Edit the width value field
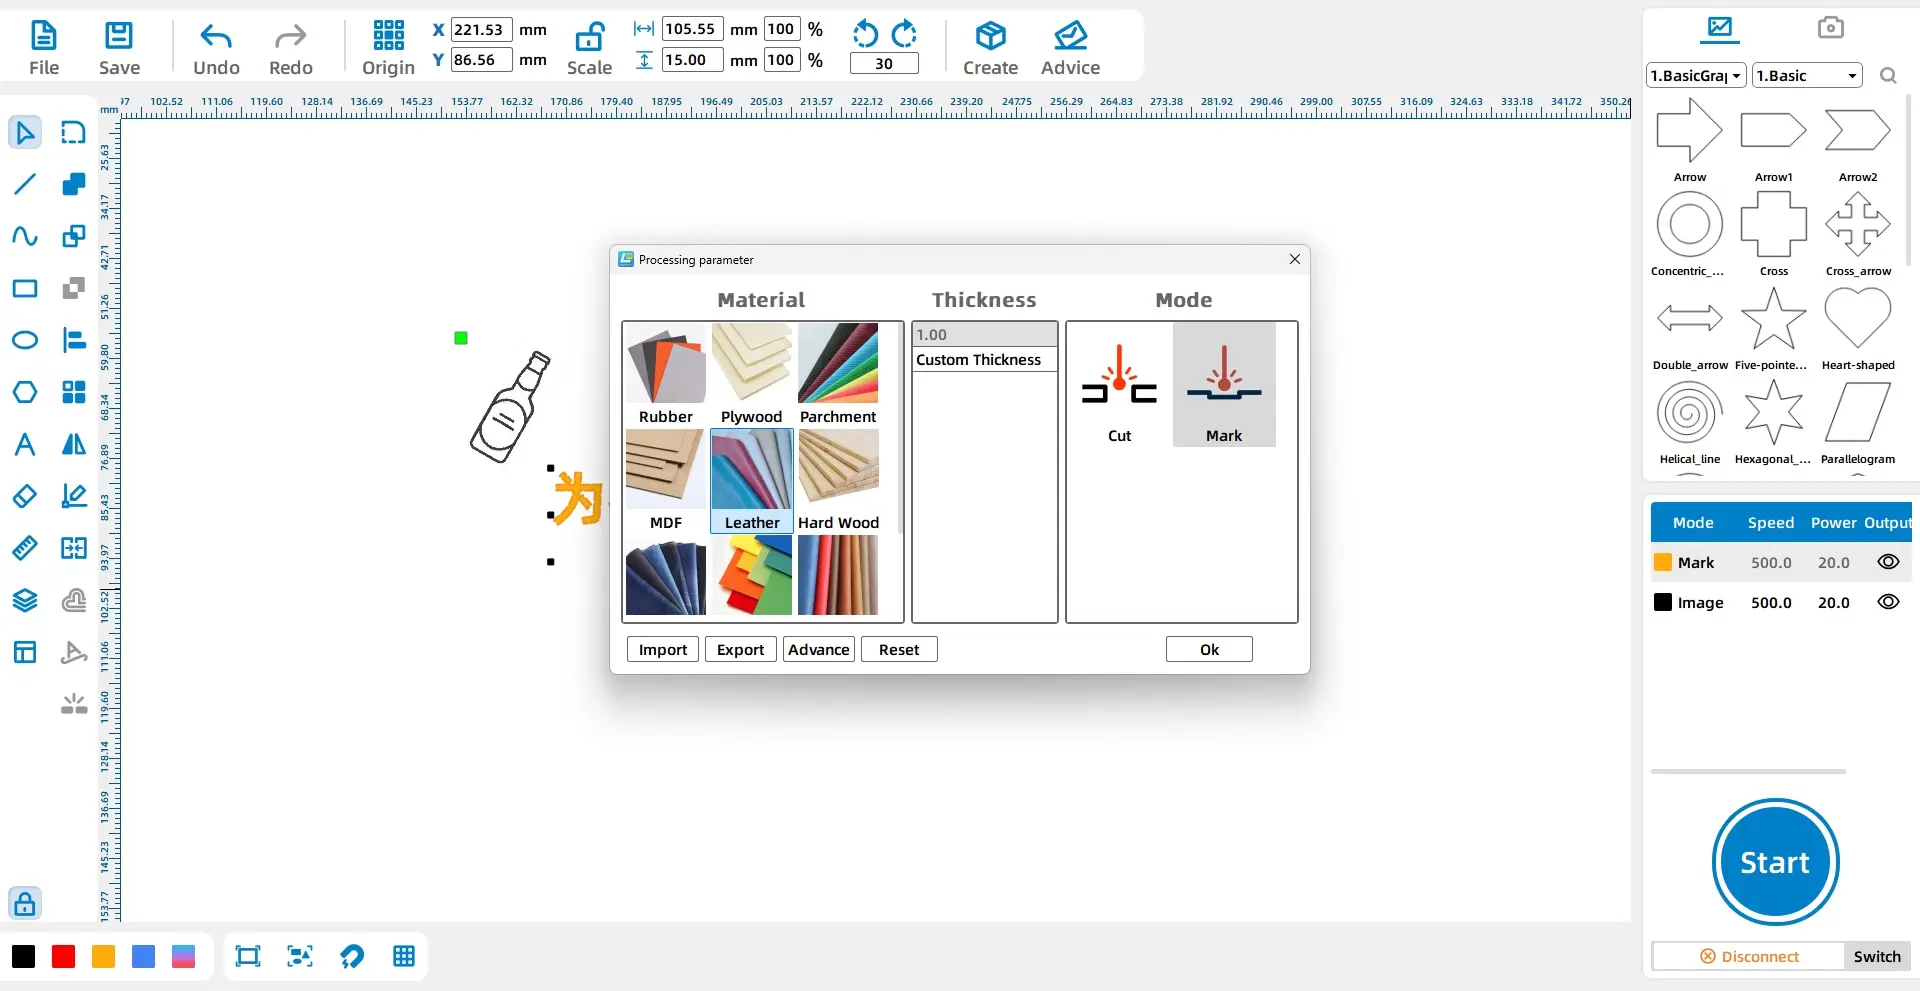The width and height of the screenshot is (1920, 991). point(692,29)
